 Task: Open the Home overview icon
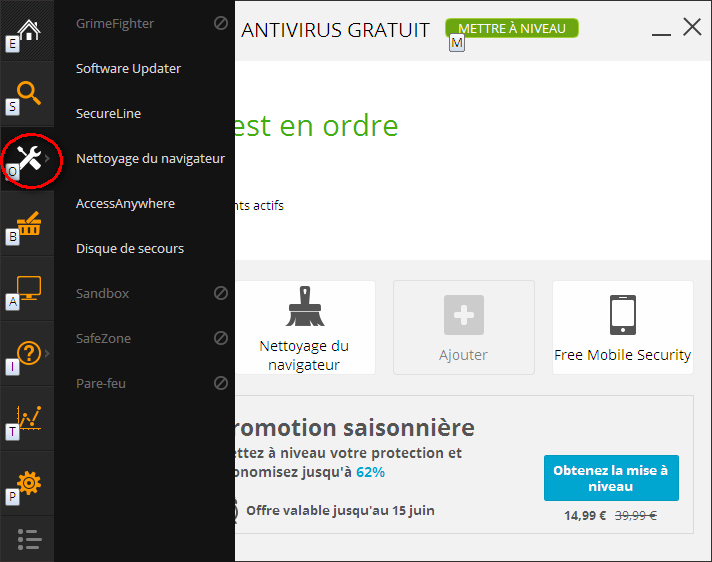pos(29,30)
